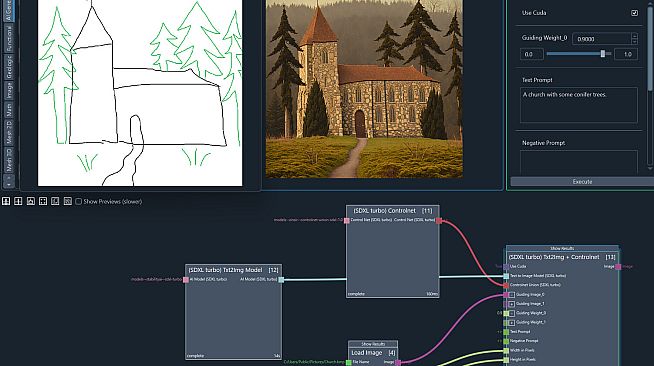Click the sixth graph toolbar icon beside Show Previews checkbox
The height and width of the screenshot is (366, 654).
[x=68, y=201]
